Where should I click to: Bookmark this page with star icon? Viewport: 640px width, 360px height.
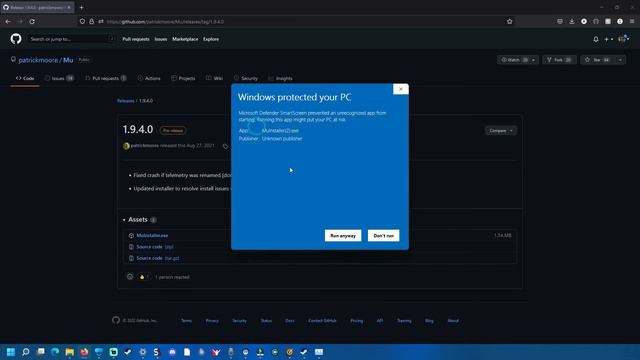pyautogui.click(x=509, y=22)
